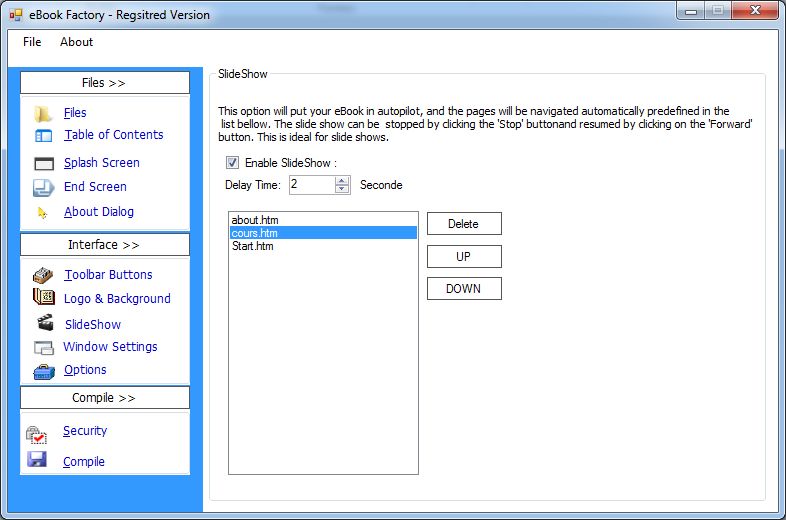This screenshot has width=786, height=520.
Task: Select about.htm in the list
Action: coord(323,220)
